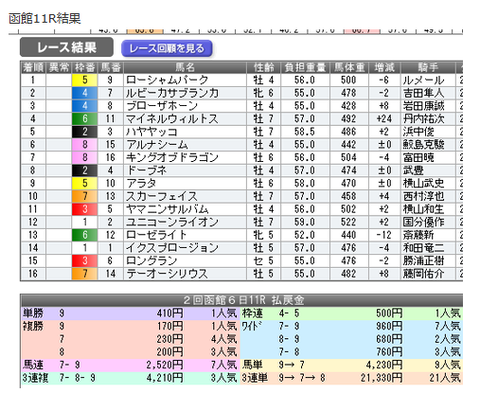Click the 負担重量 column header
480x393 pixels.
click(x=305, y=68)
